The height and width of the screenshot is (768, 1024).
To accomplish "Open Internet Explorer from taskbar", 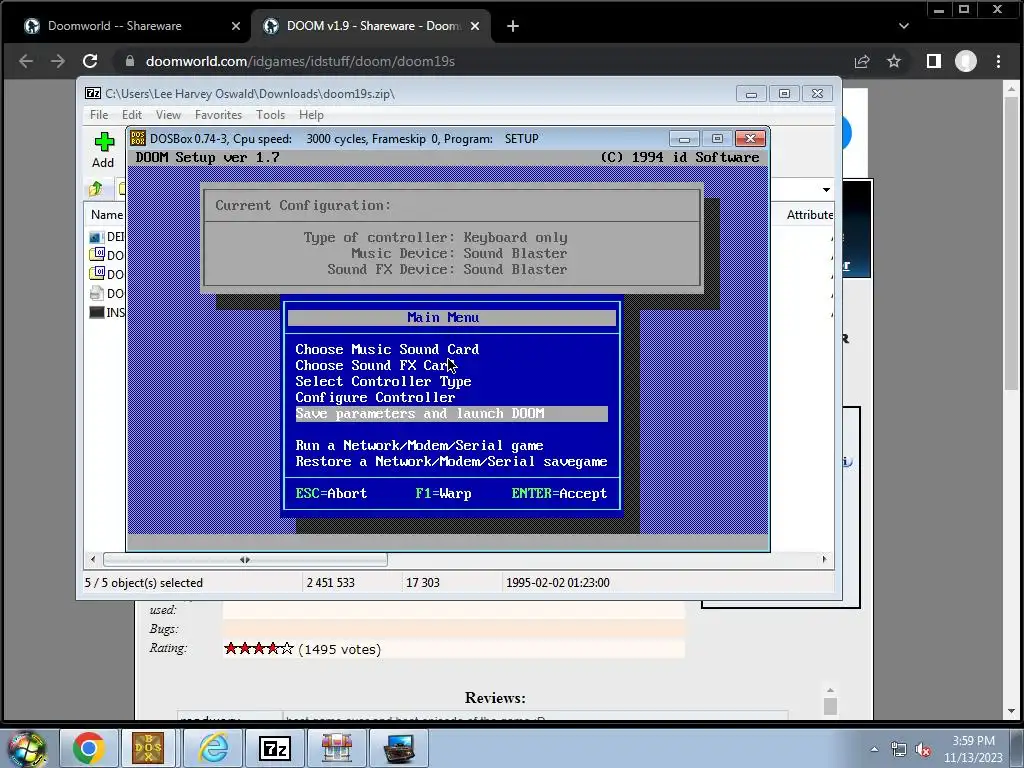I will tap(213, 748).
